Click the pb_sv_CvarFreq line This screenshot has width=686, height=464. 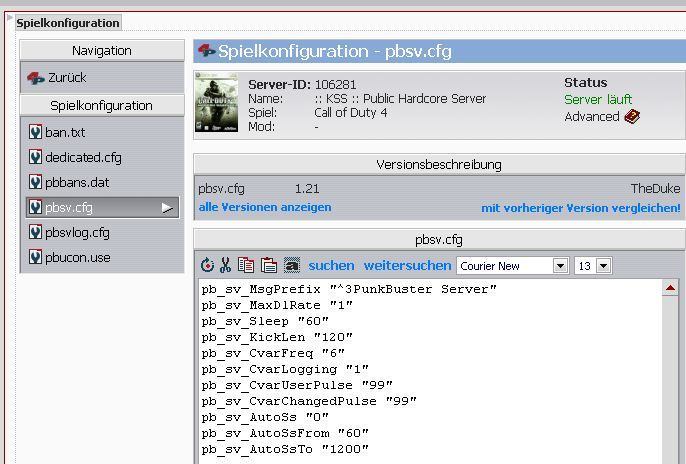pyautogui.click(x=273, y=353)
